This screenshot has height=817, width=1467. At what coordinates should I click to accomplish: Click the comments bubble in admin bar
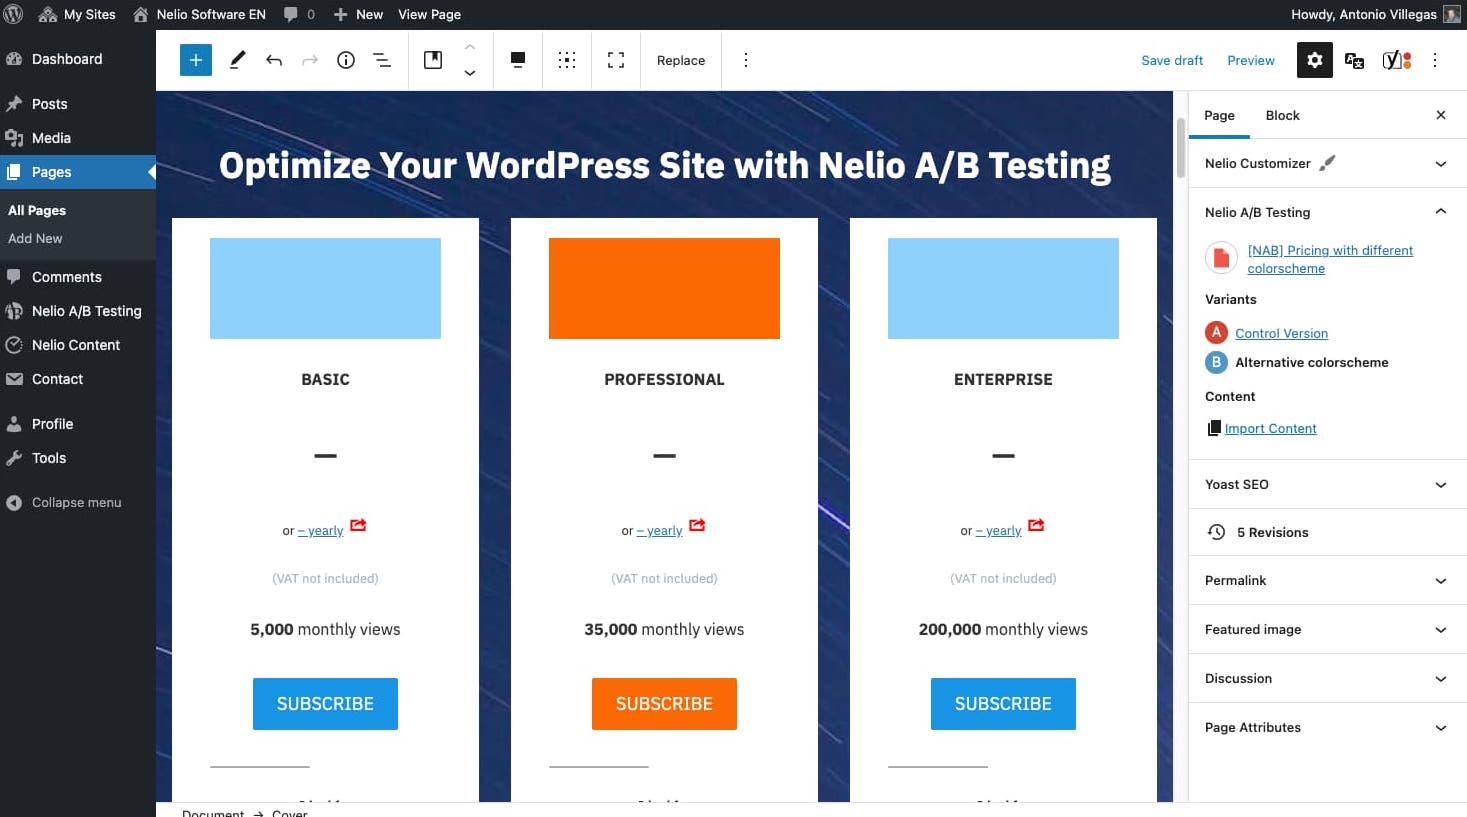(299, 14)
